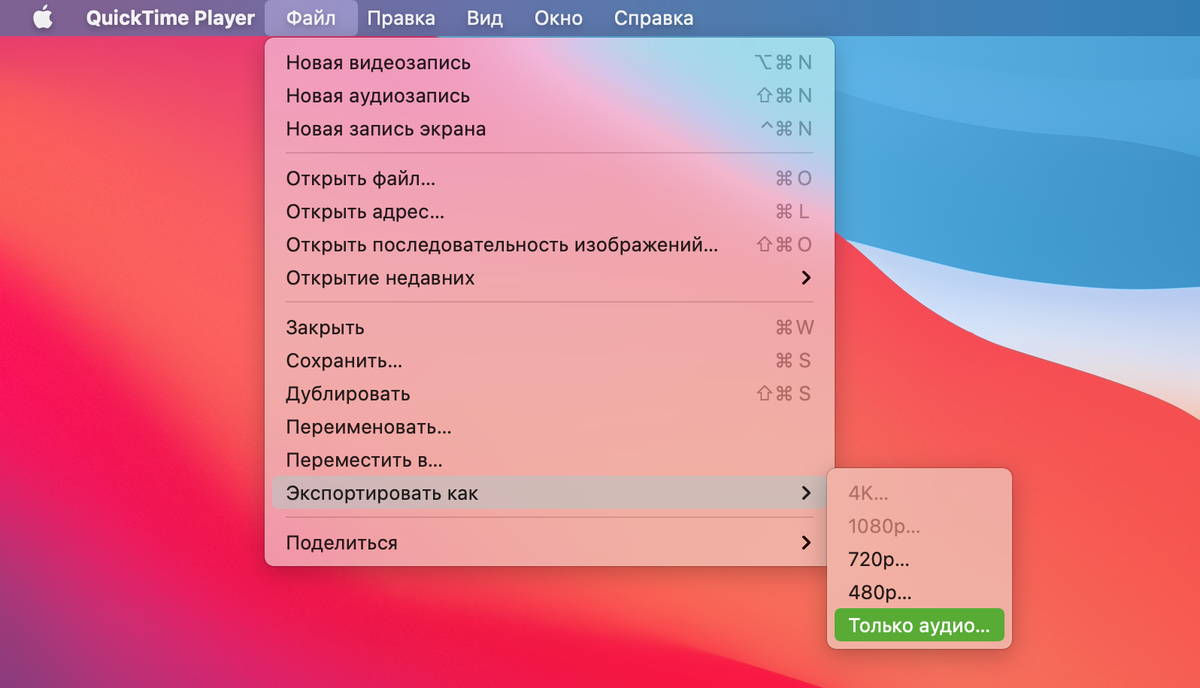Screen dimensions: 1200x688
Task: Select Дублировать menu item
Action: point(549,394)
